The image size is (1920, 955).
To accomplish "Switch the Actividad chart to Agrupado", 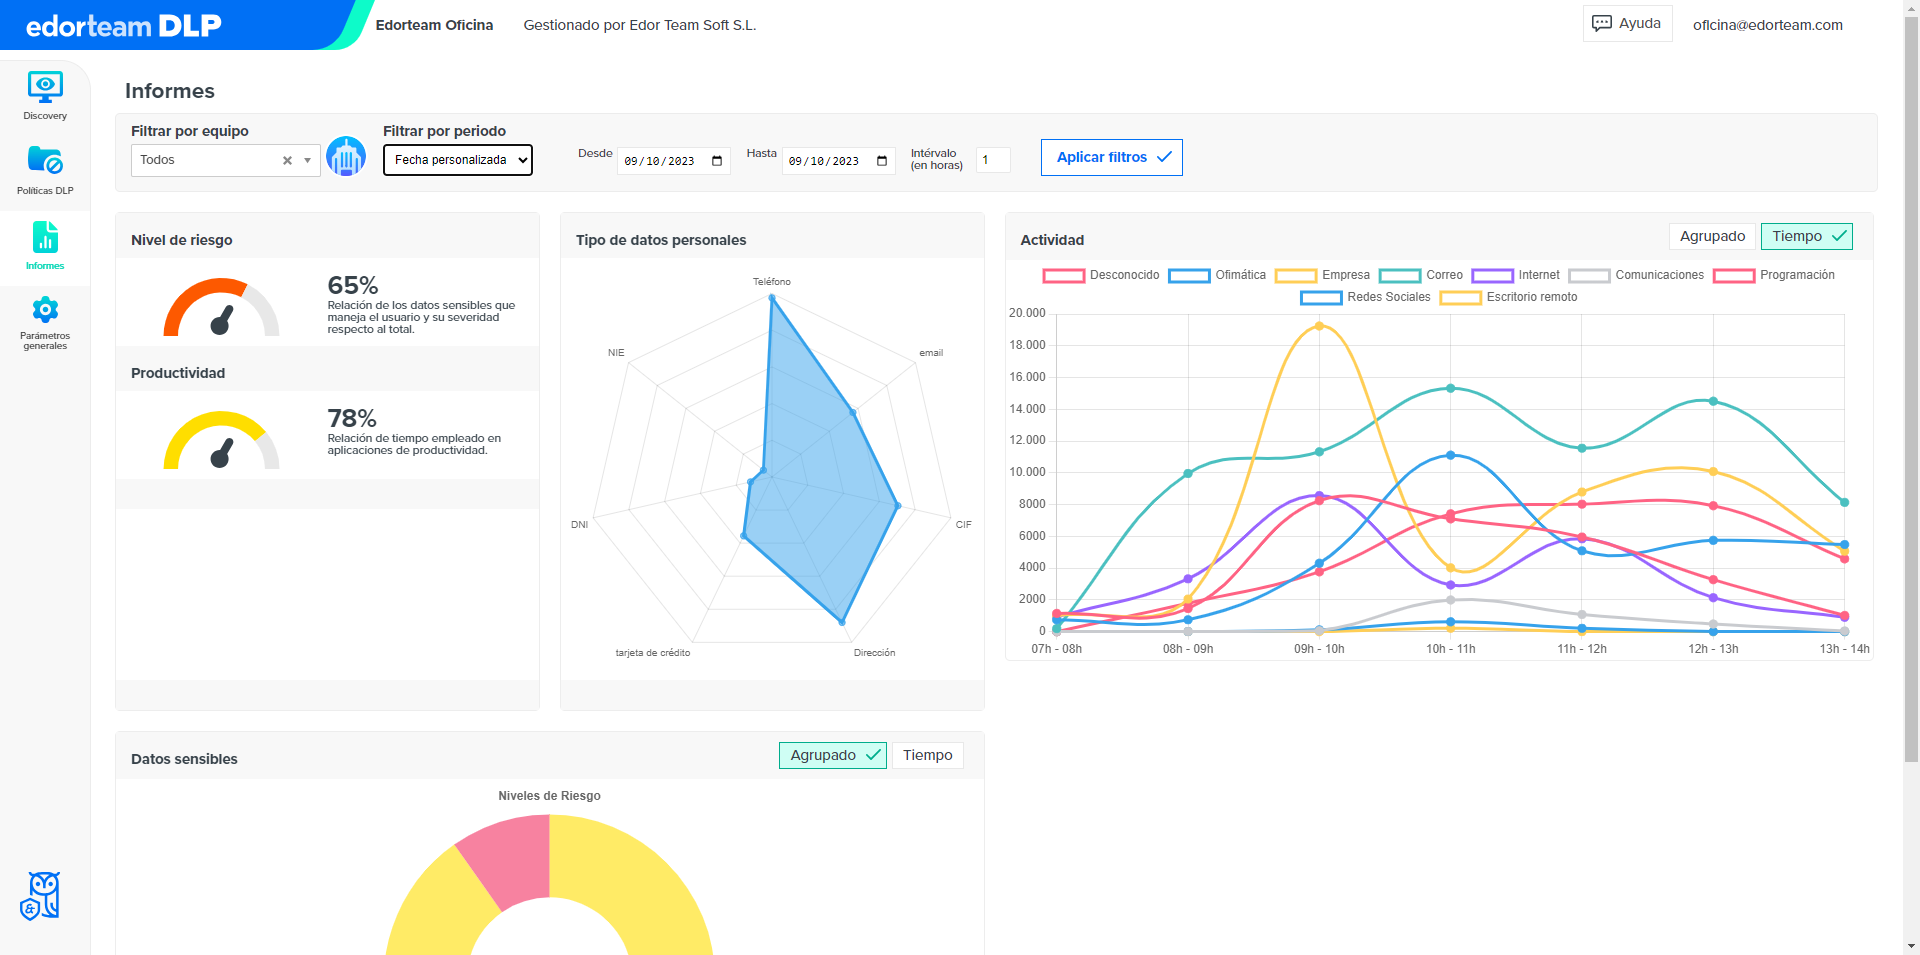I will (1712, 236).
